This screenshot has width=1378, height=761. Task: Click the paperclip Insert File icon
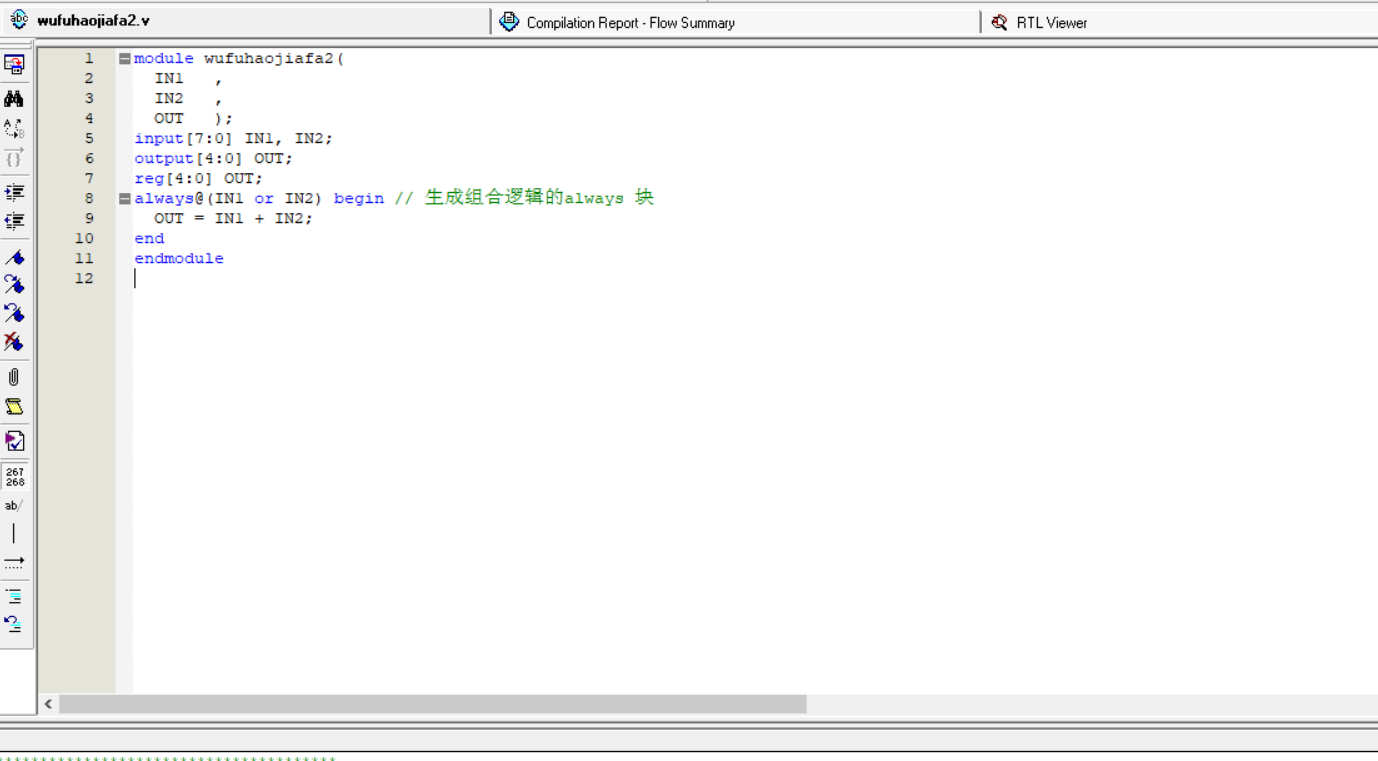point(14,377)
